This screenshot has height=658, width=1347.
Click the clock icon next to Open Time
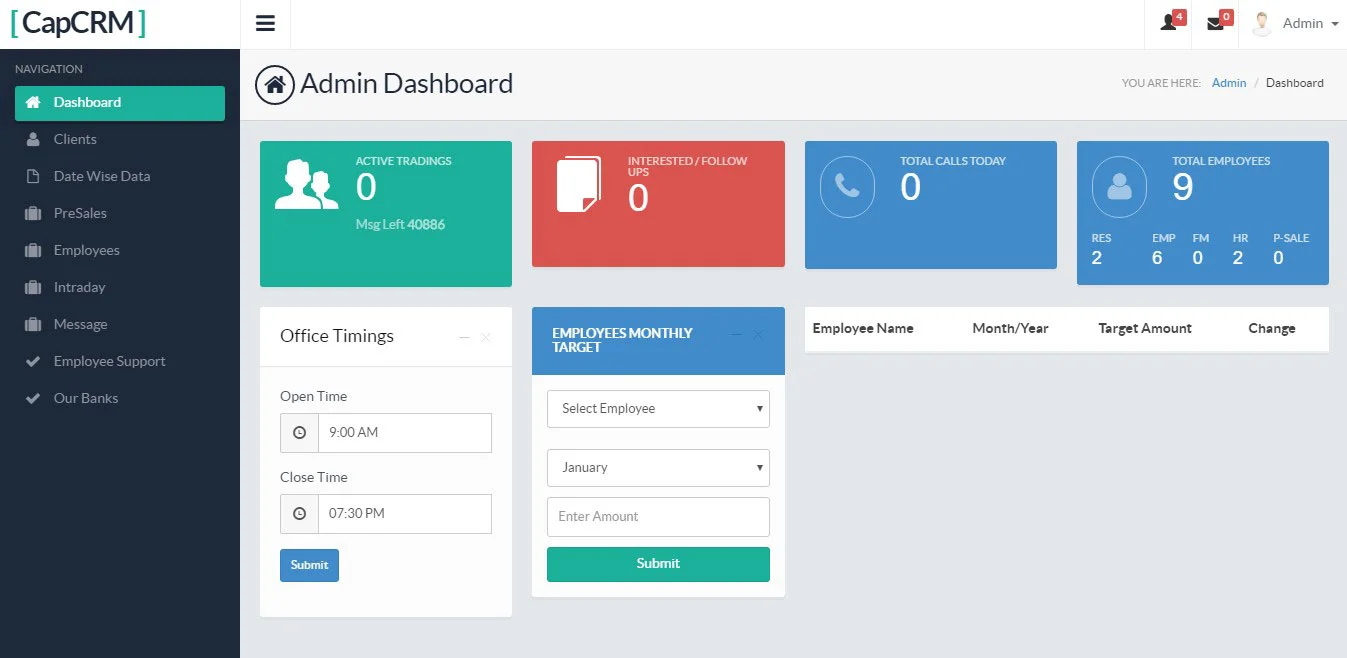coord(299,433)
